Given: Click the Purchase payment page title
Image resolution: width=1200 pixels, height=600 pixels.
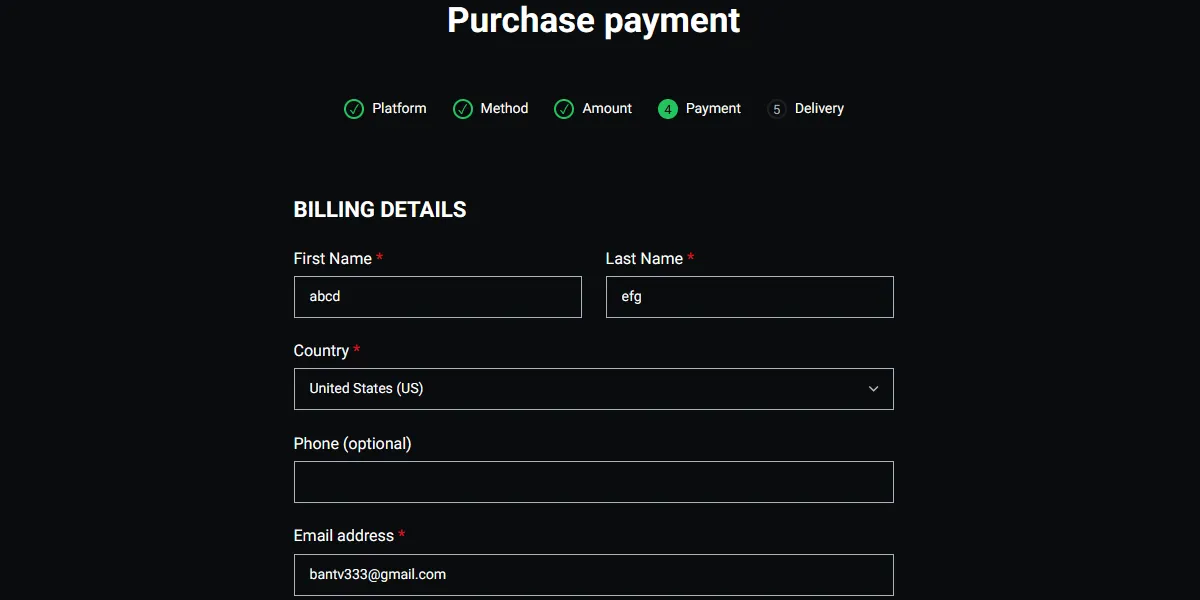Looking at the screenshot, I should pos(594,20).
